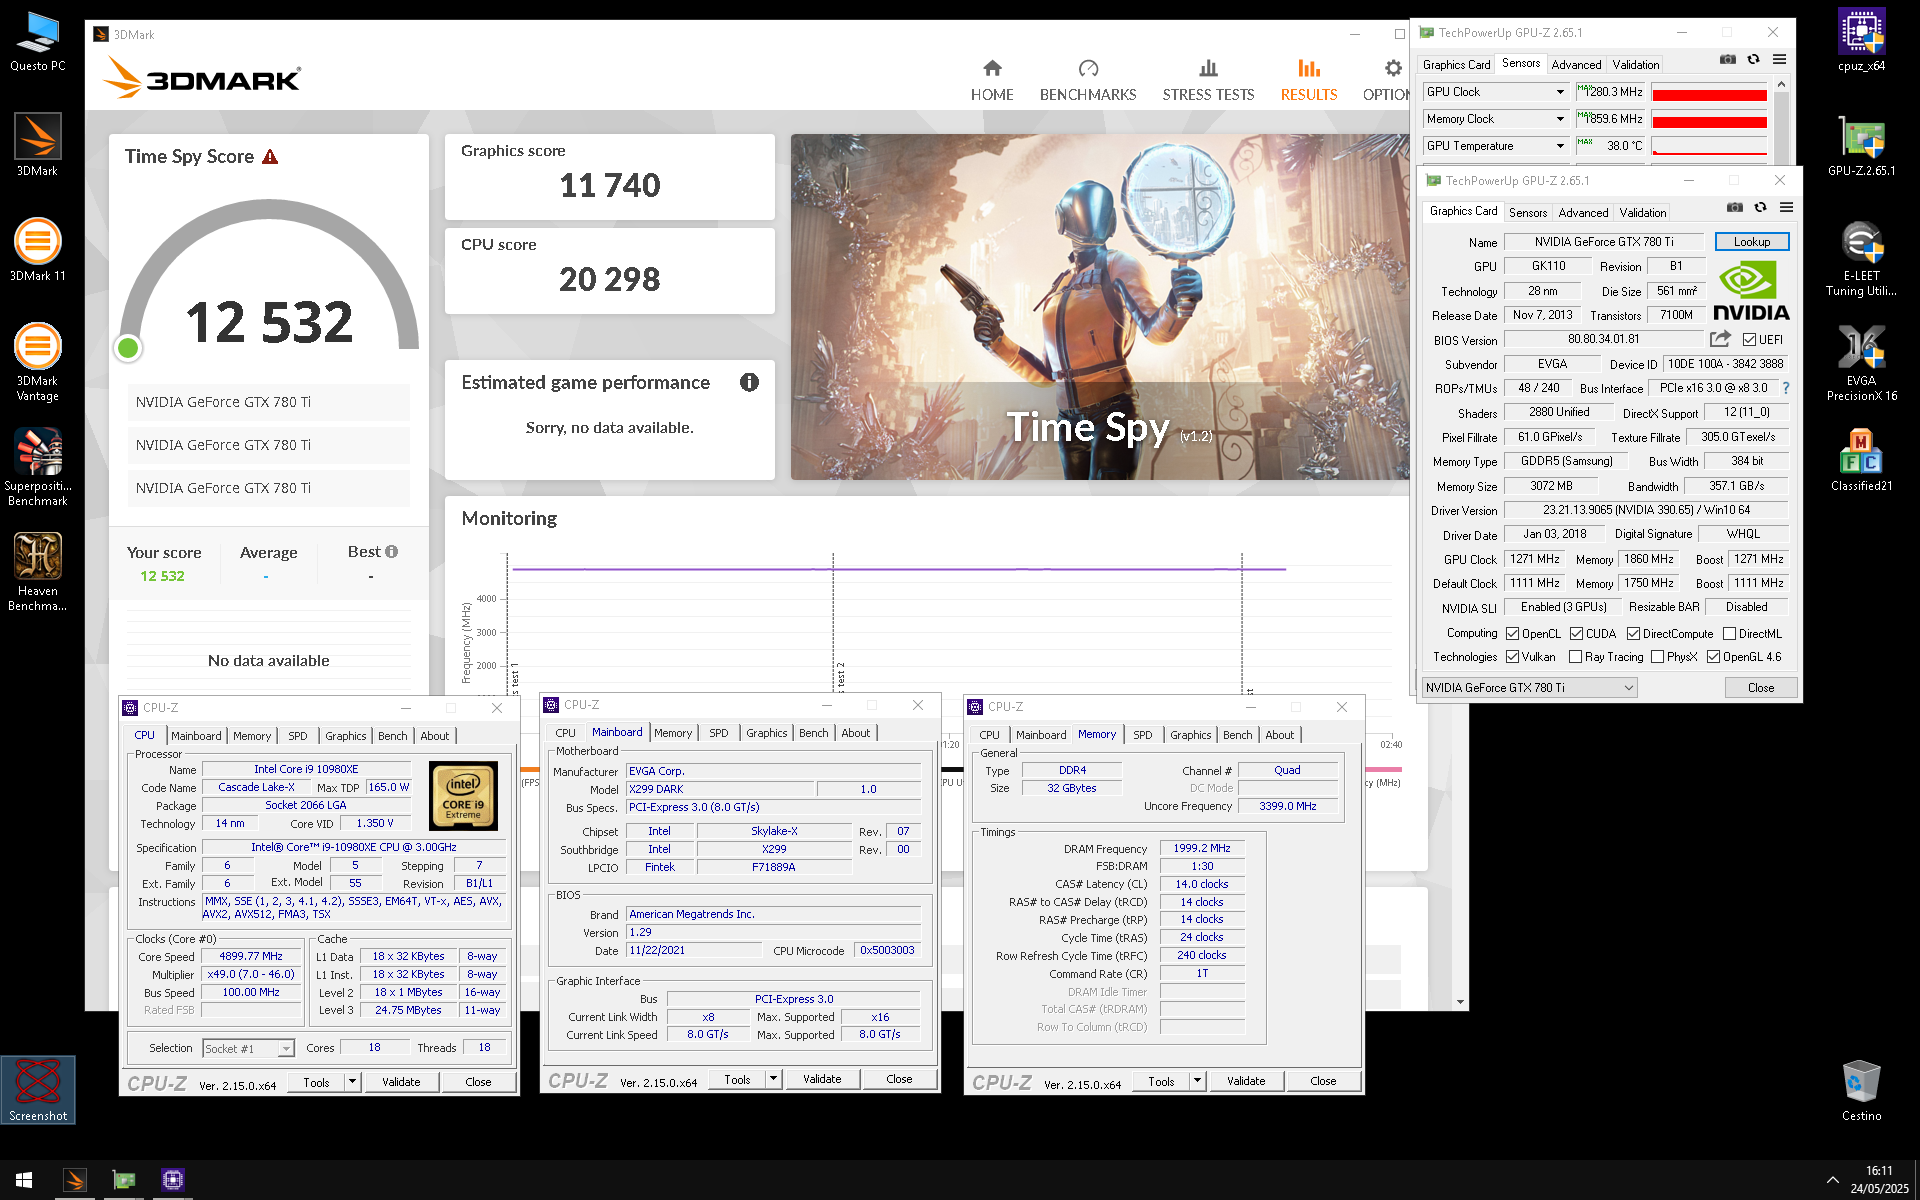Viewport: 1920px width, 1200px height.
Task: Expand Tools dropdown arrow in CPU-Z Mainboard window
Action: pyautogui.click(x=773, y=1079)
